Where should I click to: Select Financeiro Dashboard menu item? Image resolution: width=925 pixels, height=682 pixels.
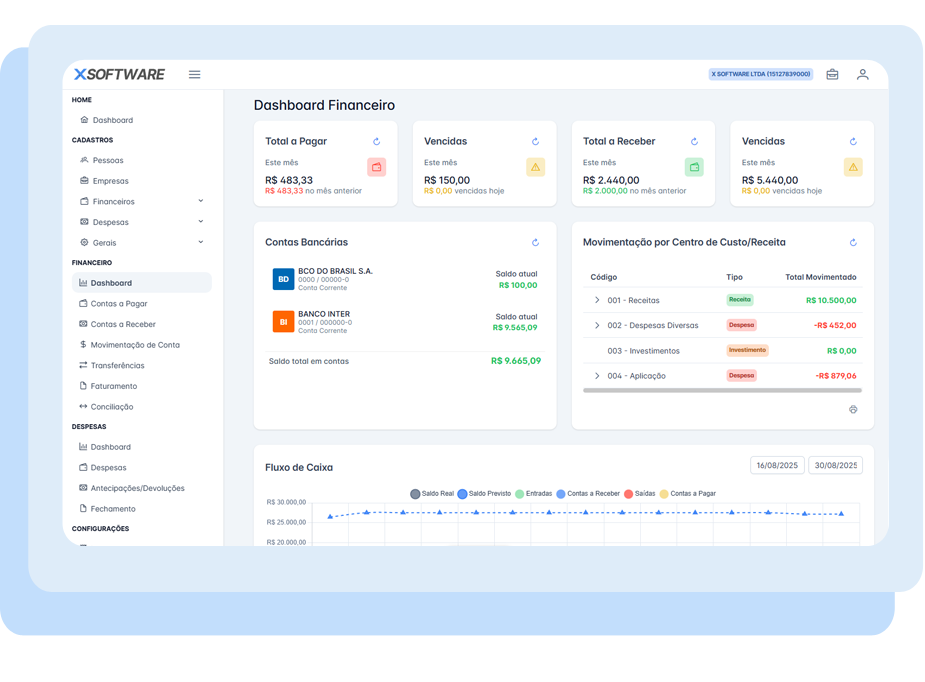[142, 283]
